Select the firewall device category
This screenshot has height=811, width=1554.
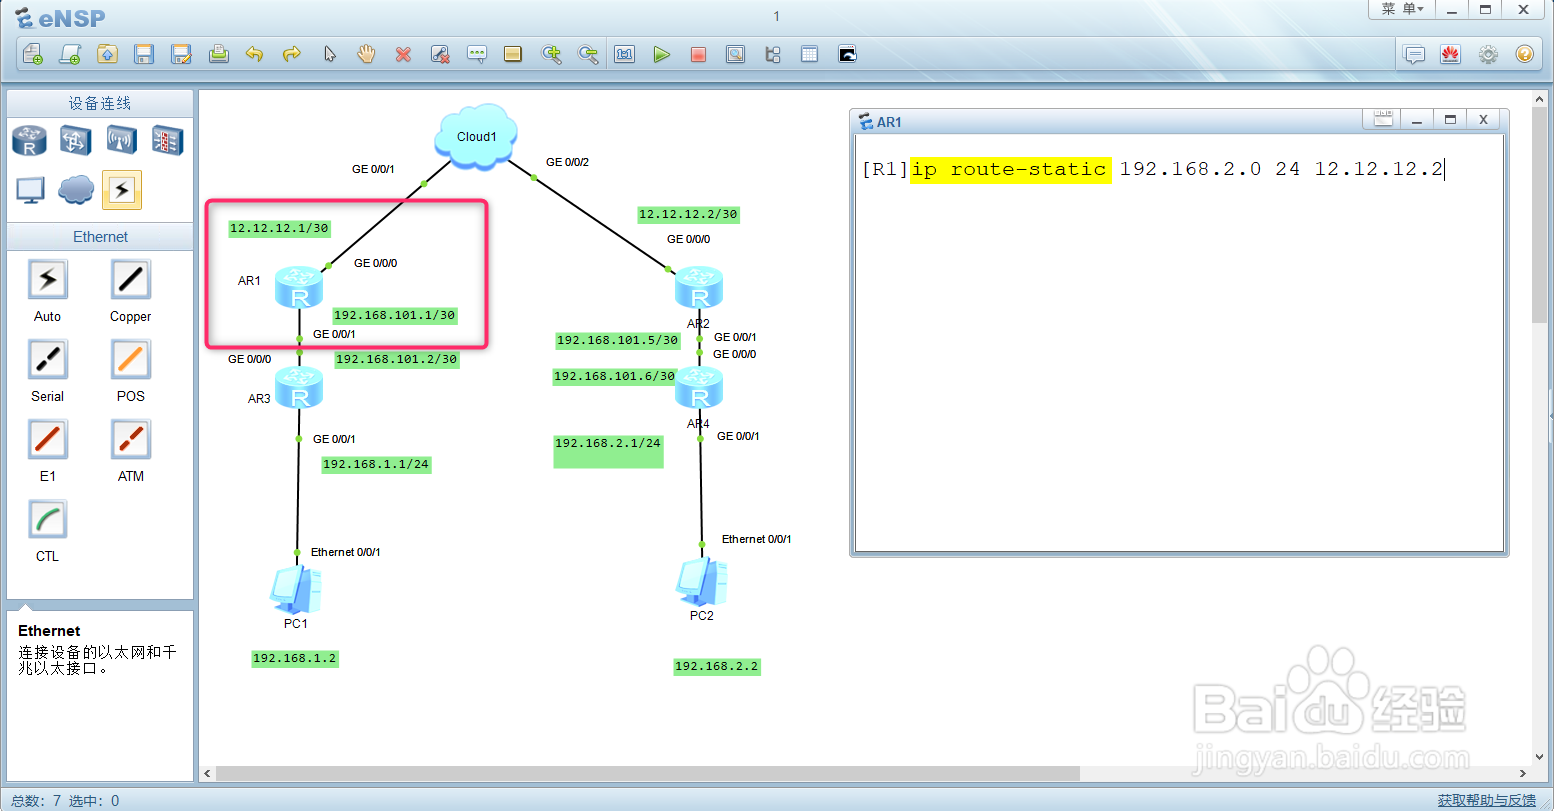coord(167,140)
